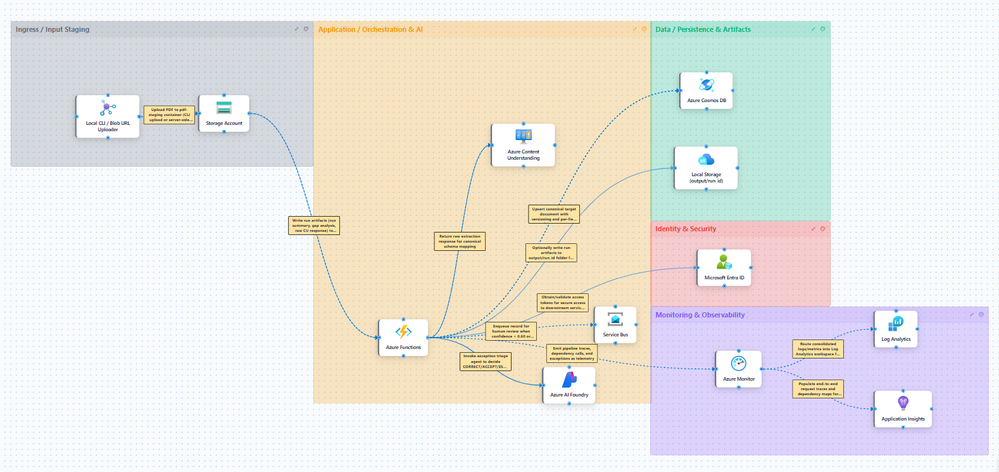999x472 pixels.
Task: Expand the Ingress / Input Staging group
Action: pyautogui.click(x=297, y=29)
